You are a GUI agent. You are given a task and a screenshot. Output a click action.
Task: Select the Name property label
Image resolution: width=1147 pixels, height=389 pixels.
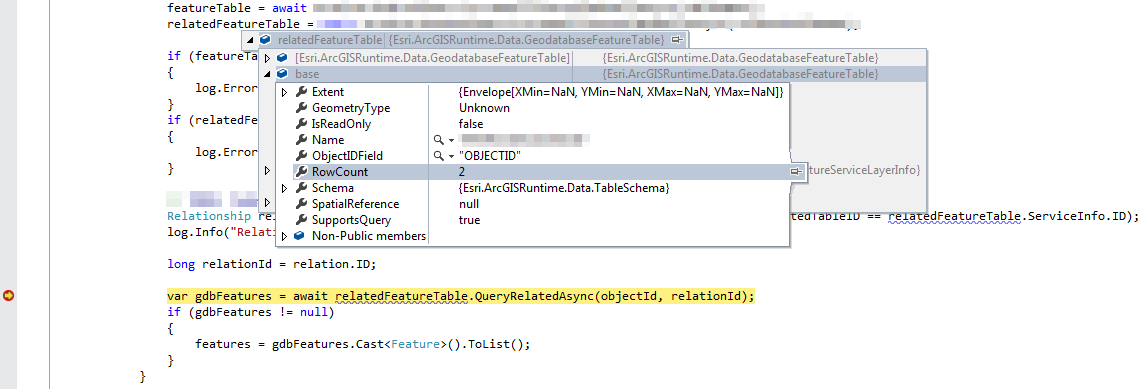328,140
